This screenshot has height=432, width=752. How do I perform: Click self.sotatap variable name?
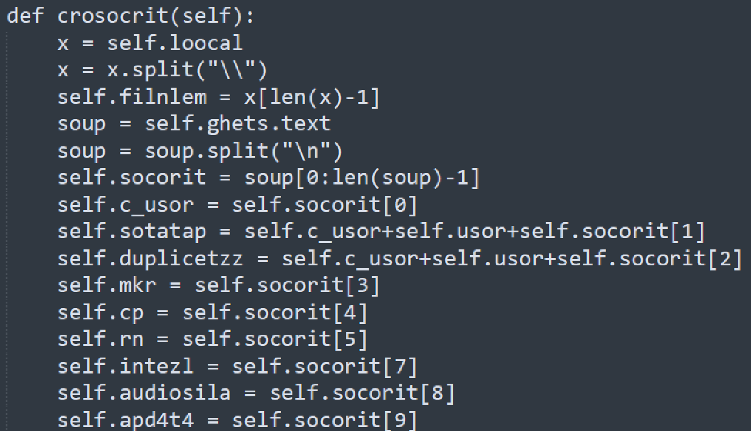132,232
